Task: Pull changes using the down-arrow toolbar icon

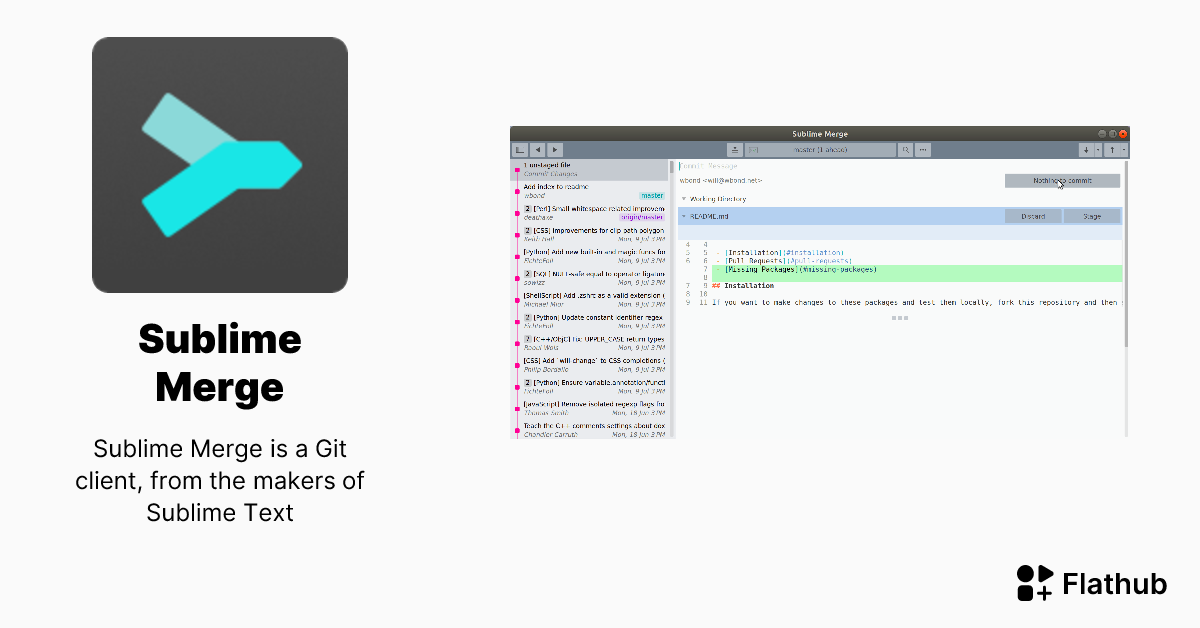Action: click(1087, 149)
